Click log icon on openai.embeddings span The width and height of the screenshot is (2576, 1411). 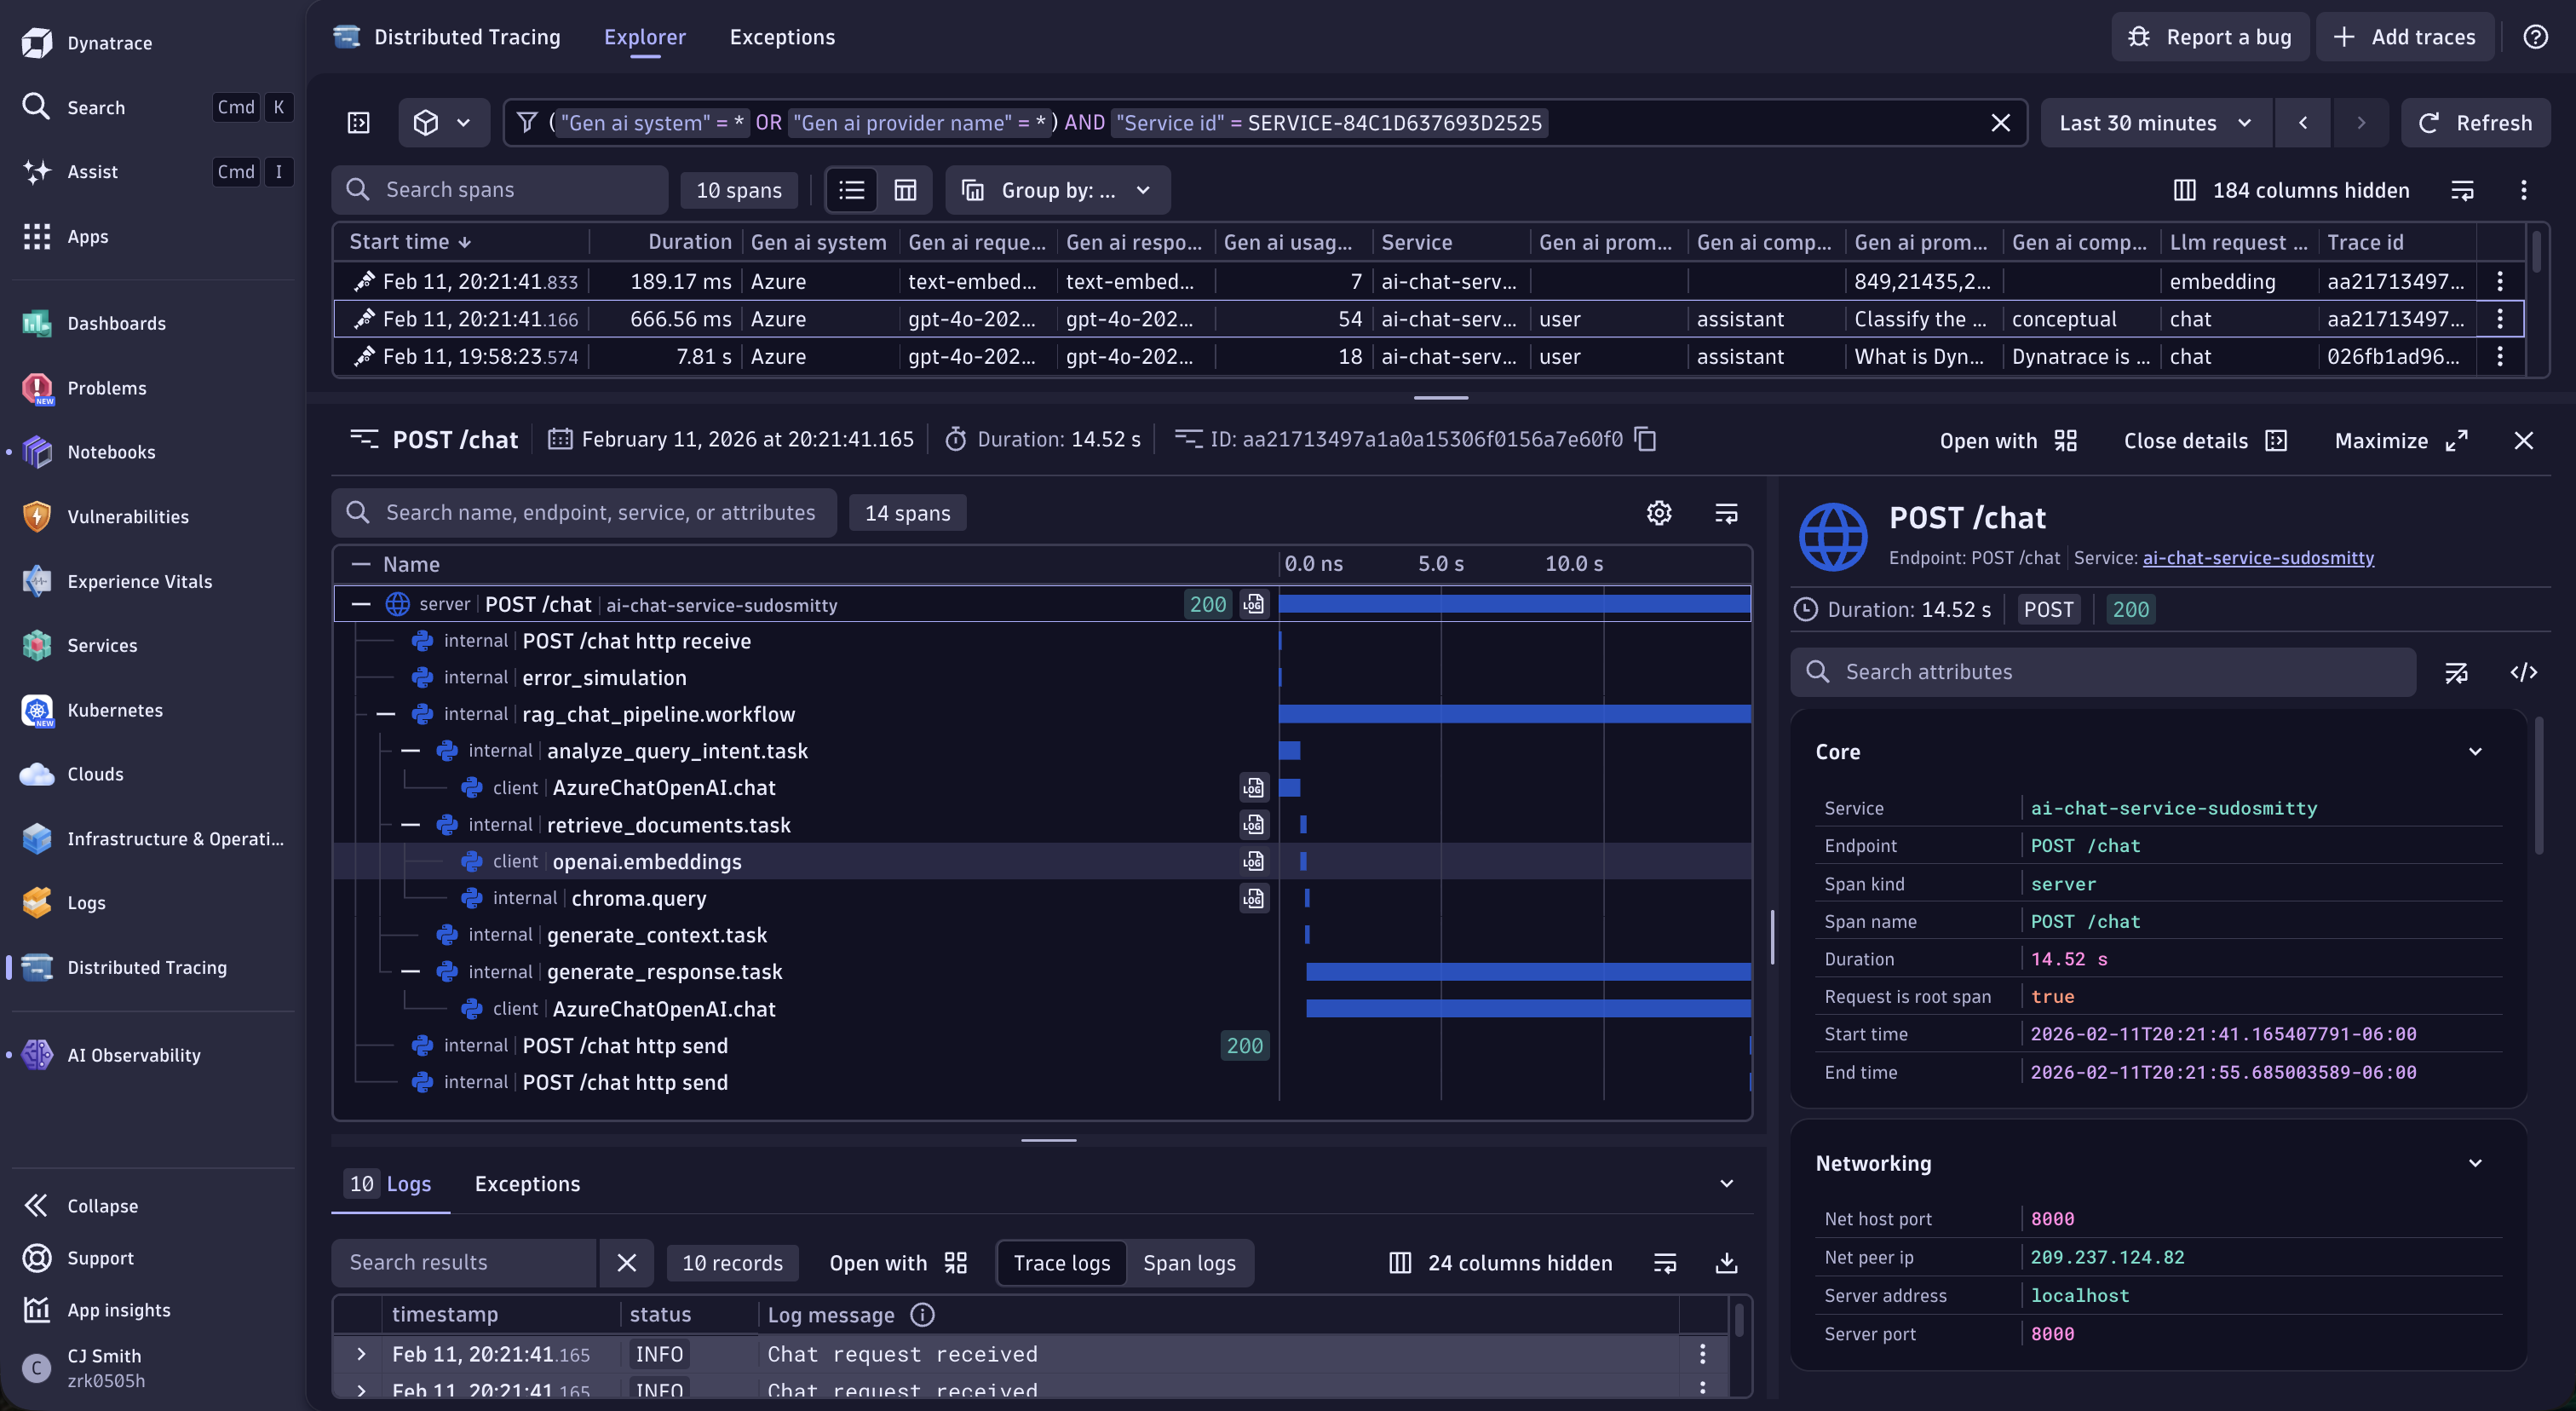1253,862
